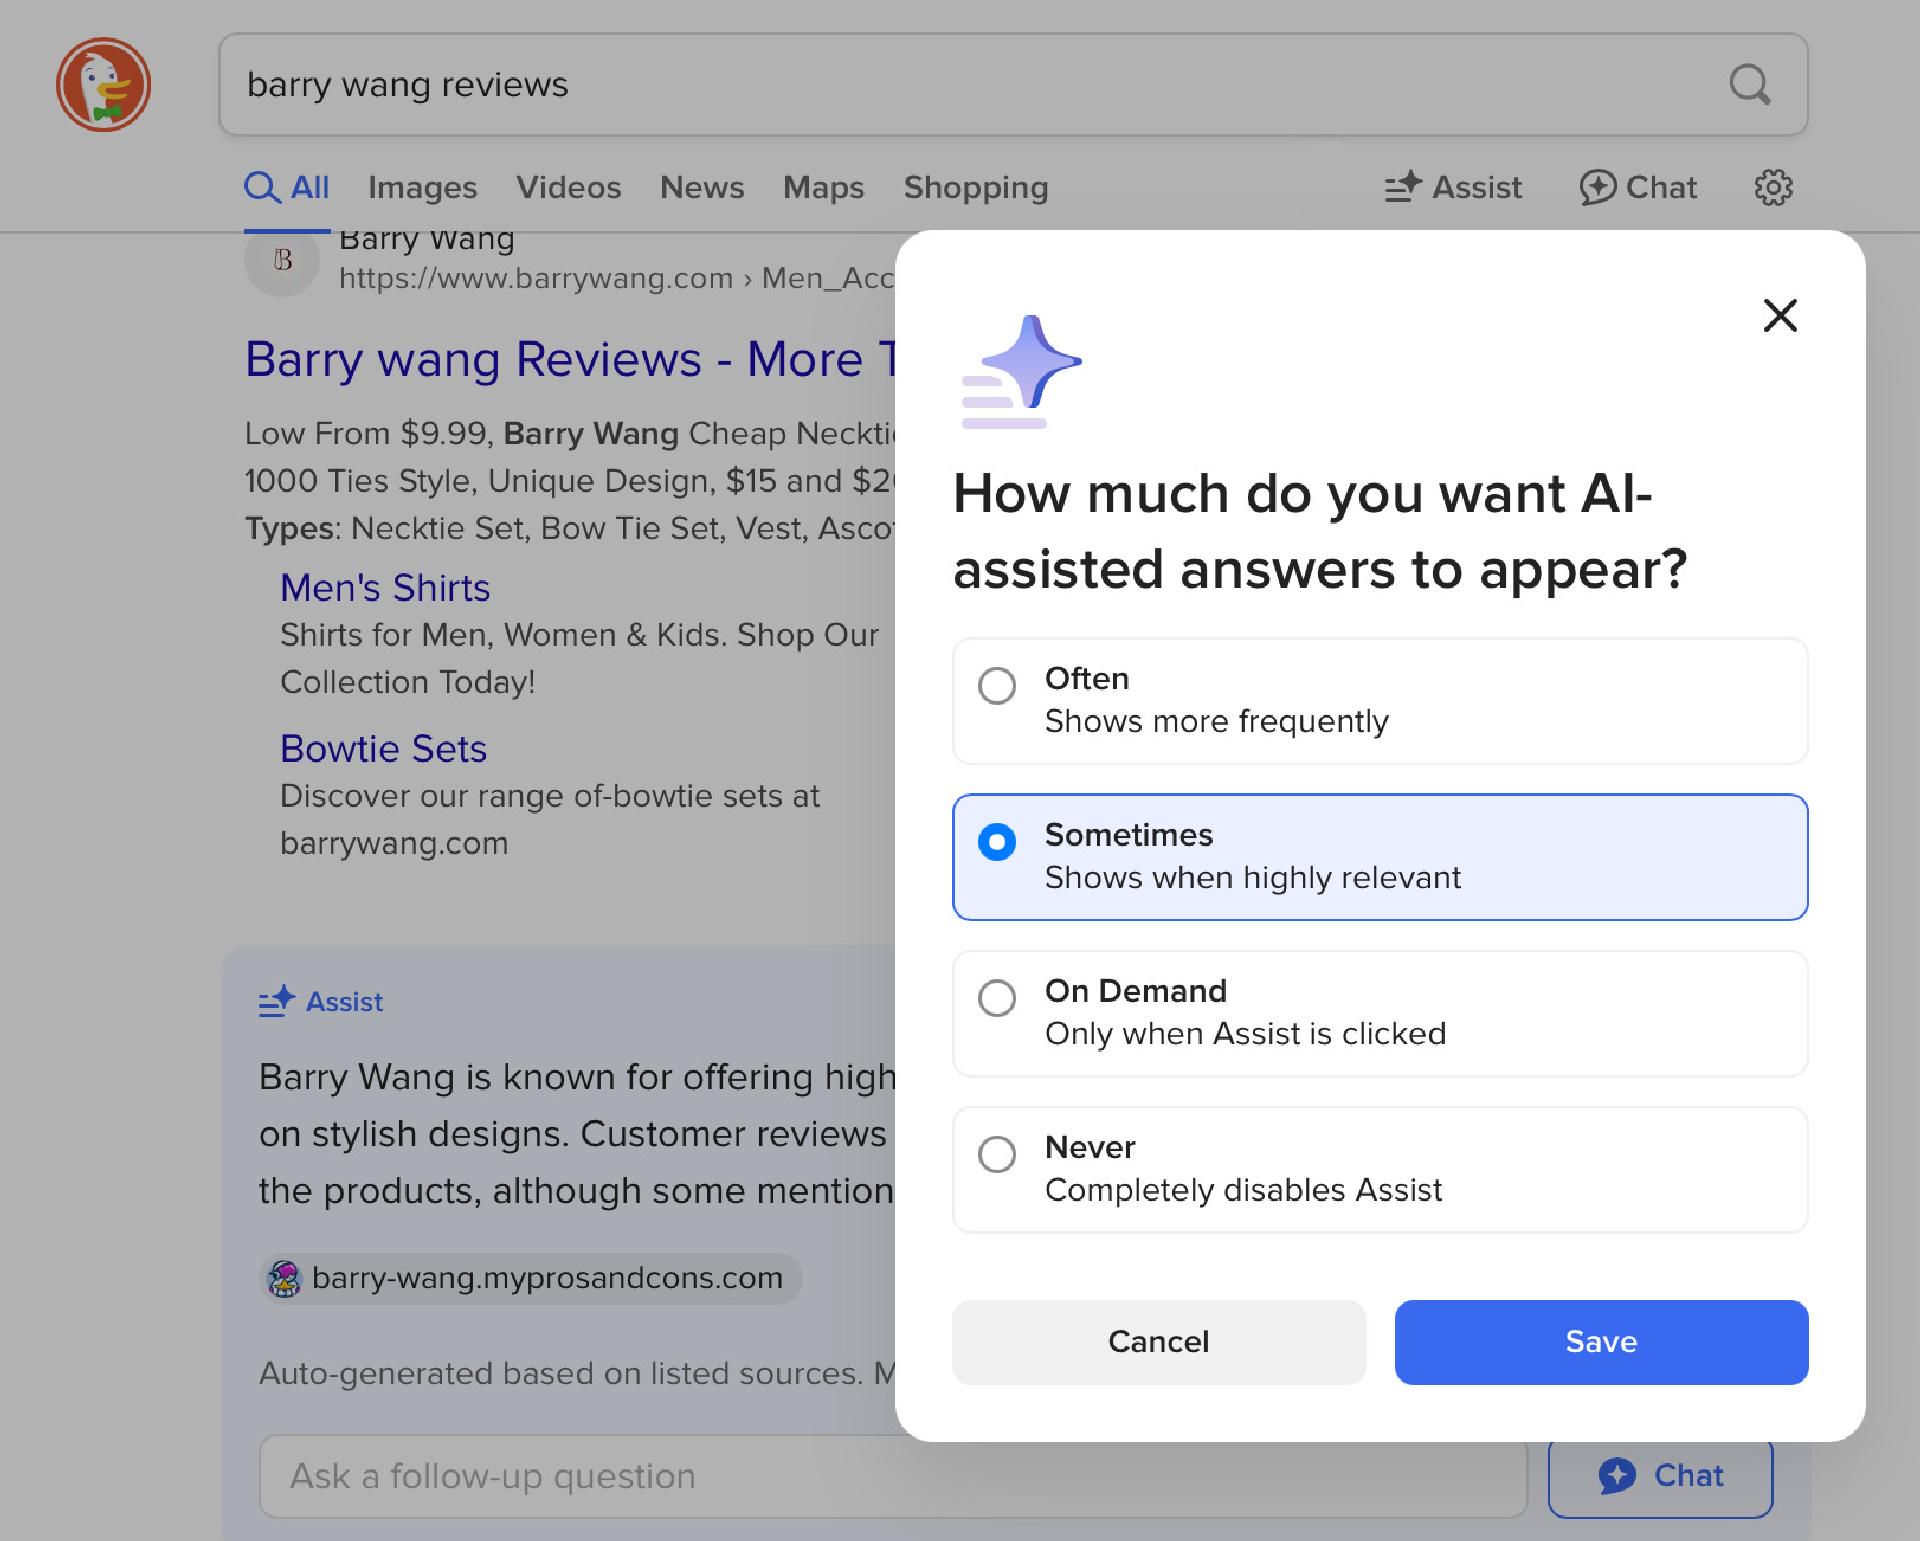
Task: Open the barry-wang.myprosandcons.com source chip
Action: point(530,1279)
